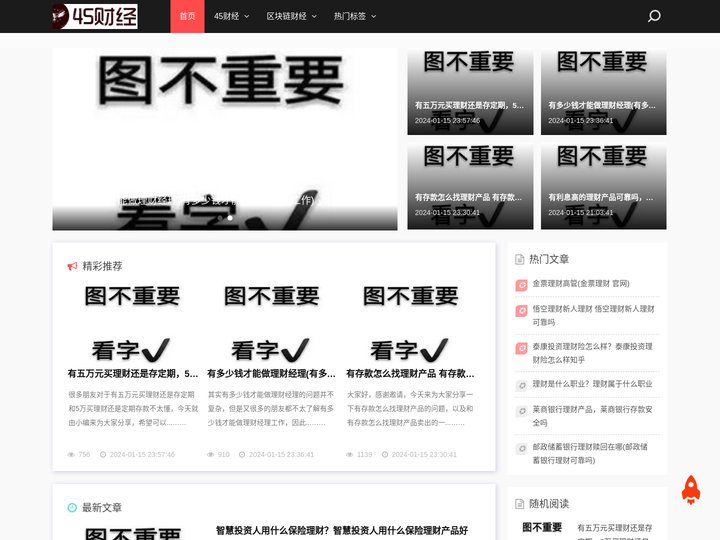This screenshot has height=540, width=720.
Task: Click the document icon beside 随机阅读
Action: pos(519,504)
